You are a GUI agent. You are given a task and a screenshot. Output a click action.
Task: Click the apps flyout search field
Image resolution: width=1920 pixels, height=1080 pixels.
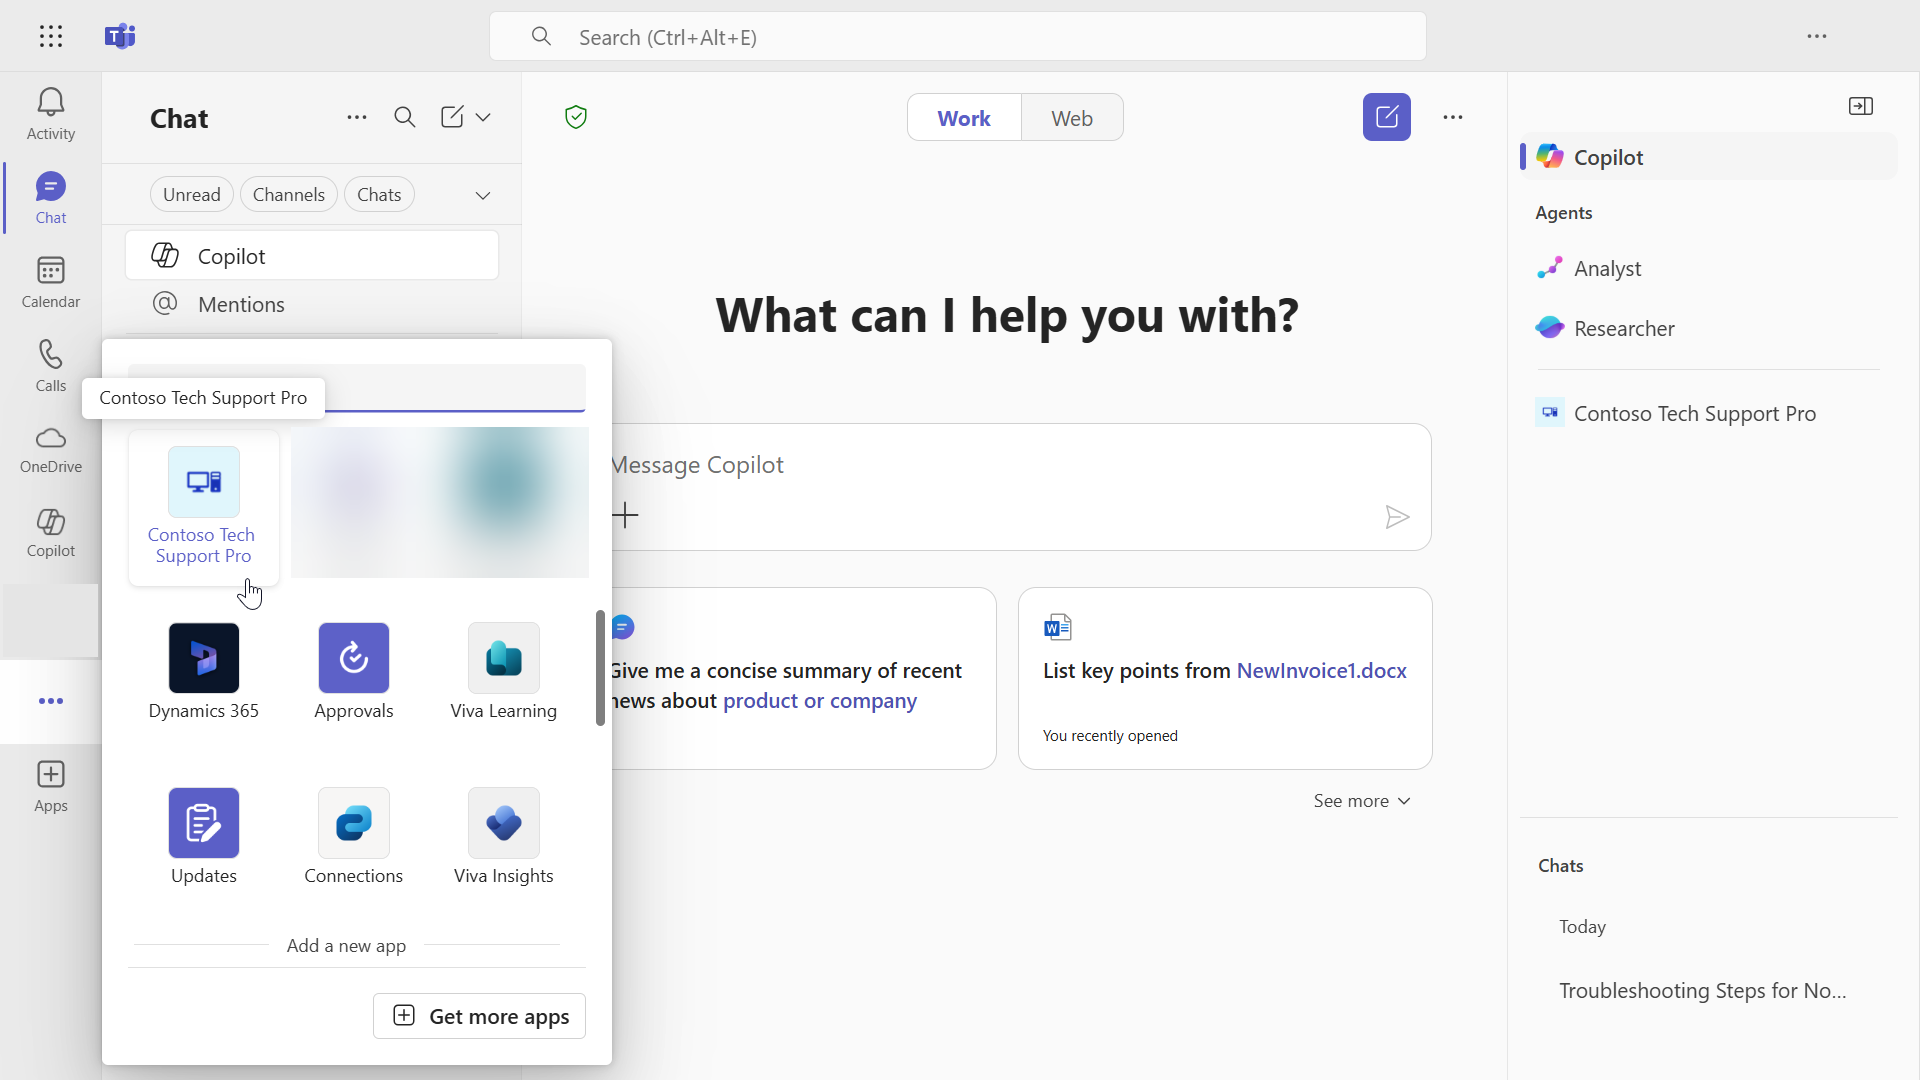(357, 388)
